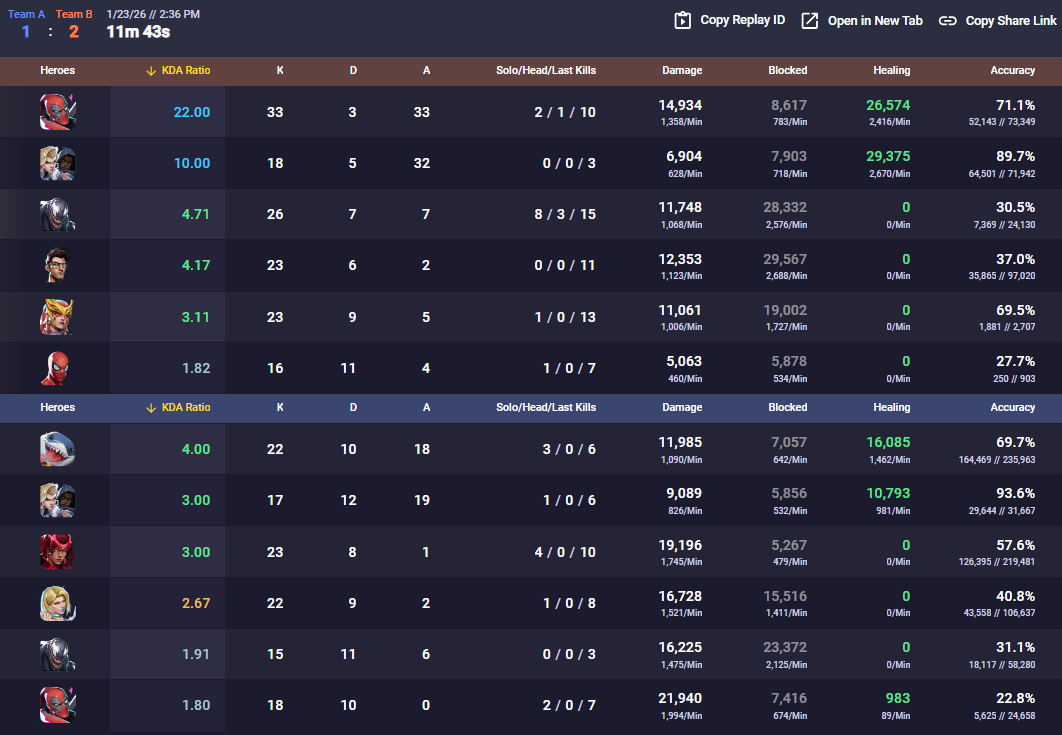Click the 983 healing value
Image resolution: width=1062 pixels, height=735 pixels.
click(x=897, y=698)
